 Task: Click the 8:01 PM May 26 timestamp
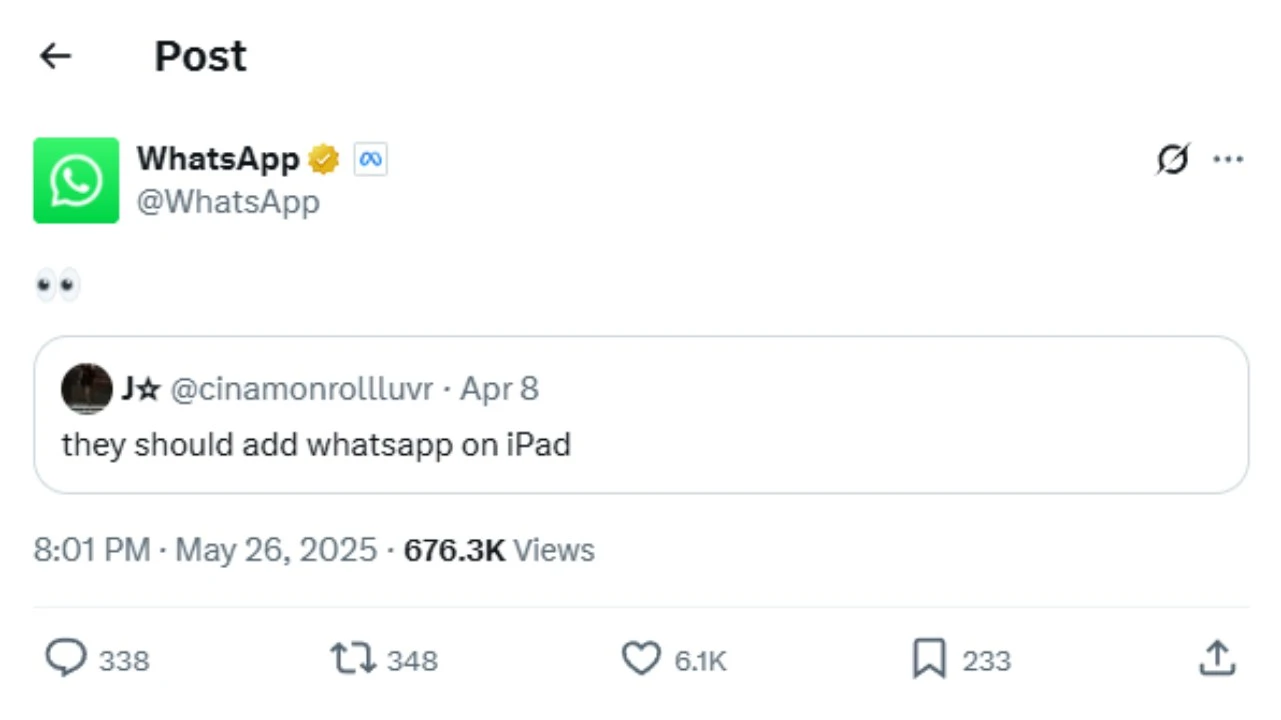pyautogui.click(x=205, y=550)
